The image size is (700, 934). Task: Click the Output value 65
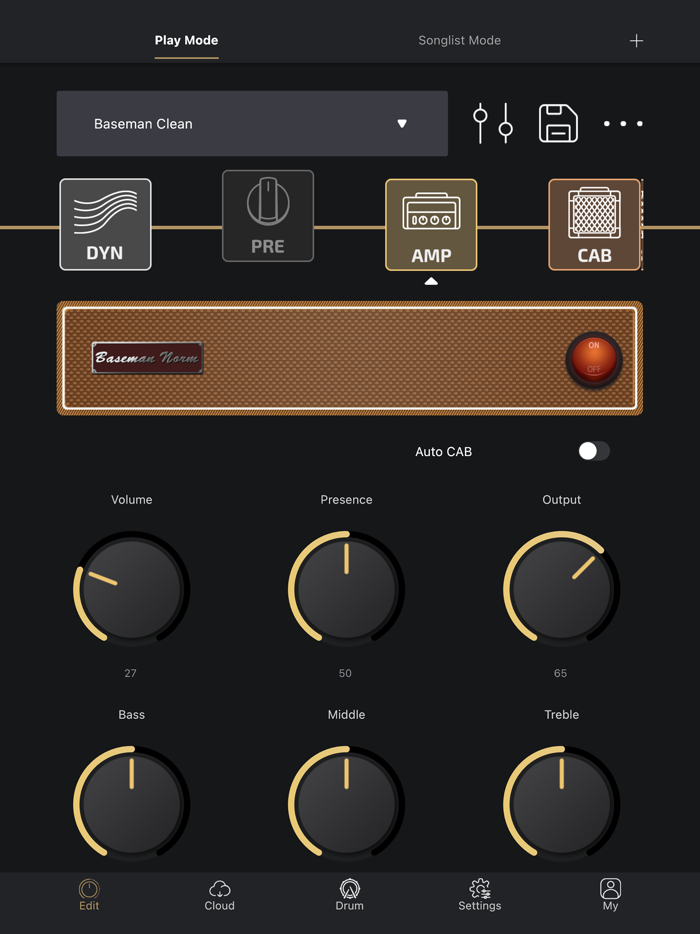pyautogui.click(x=561, y=673)
